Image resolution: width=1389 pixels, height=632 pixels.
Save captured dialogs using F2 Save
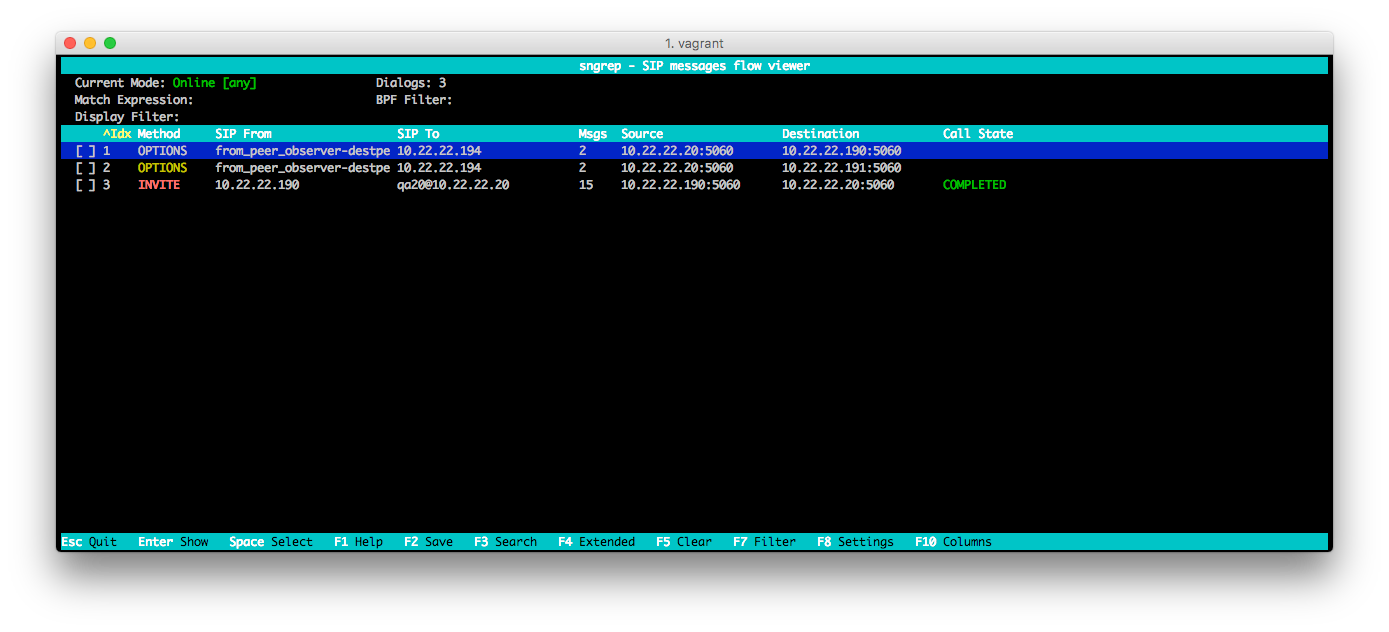click(x=428, y=541)
